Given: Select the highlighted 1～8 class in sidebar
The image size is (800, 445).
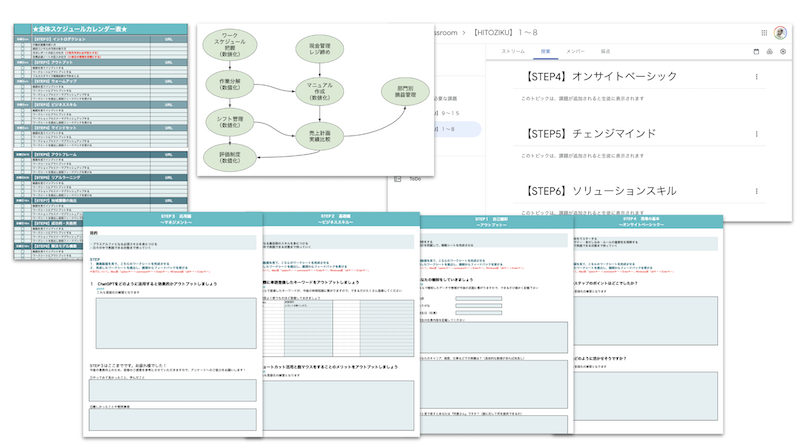Looking at the screenshot, I should pyautogui.click(x=458, y=129).
